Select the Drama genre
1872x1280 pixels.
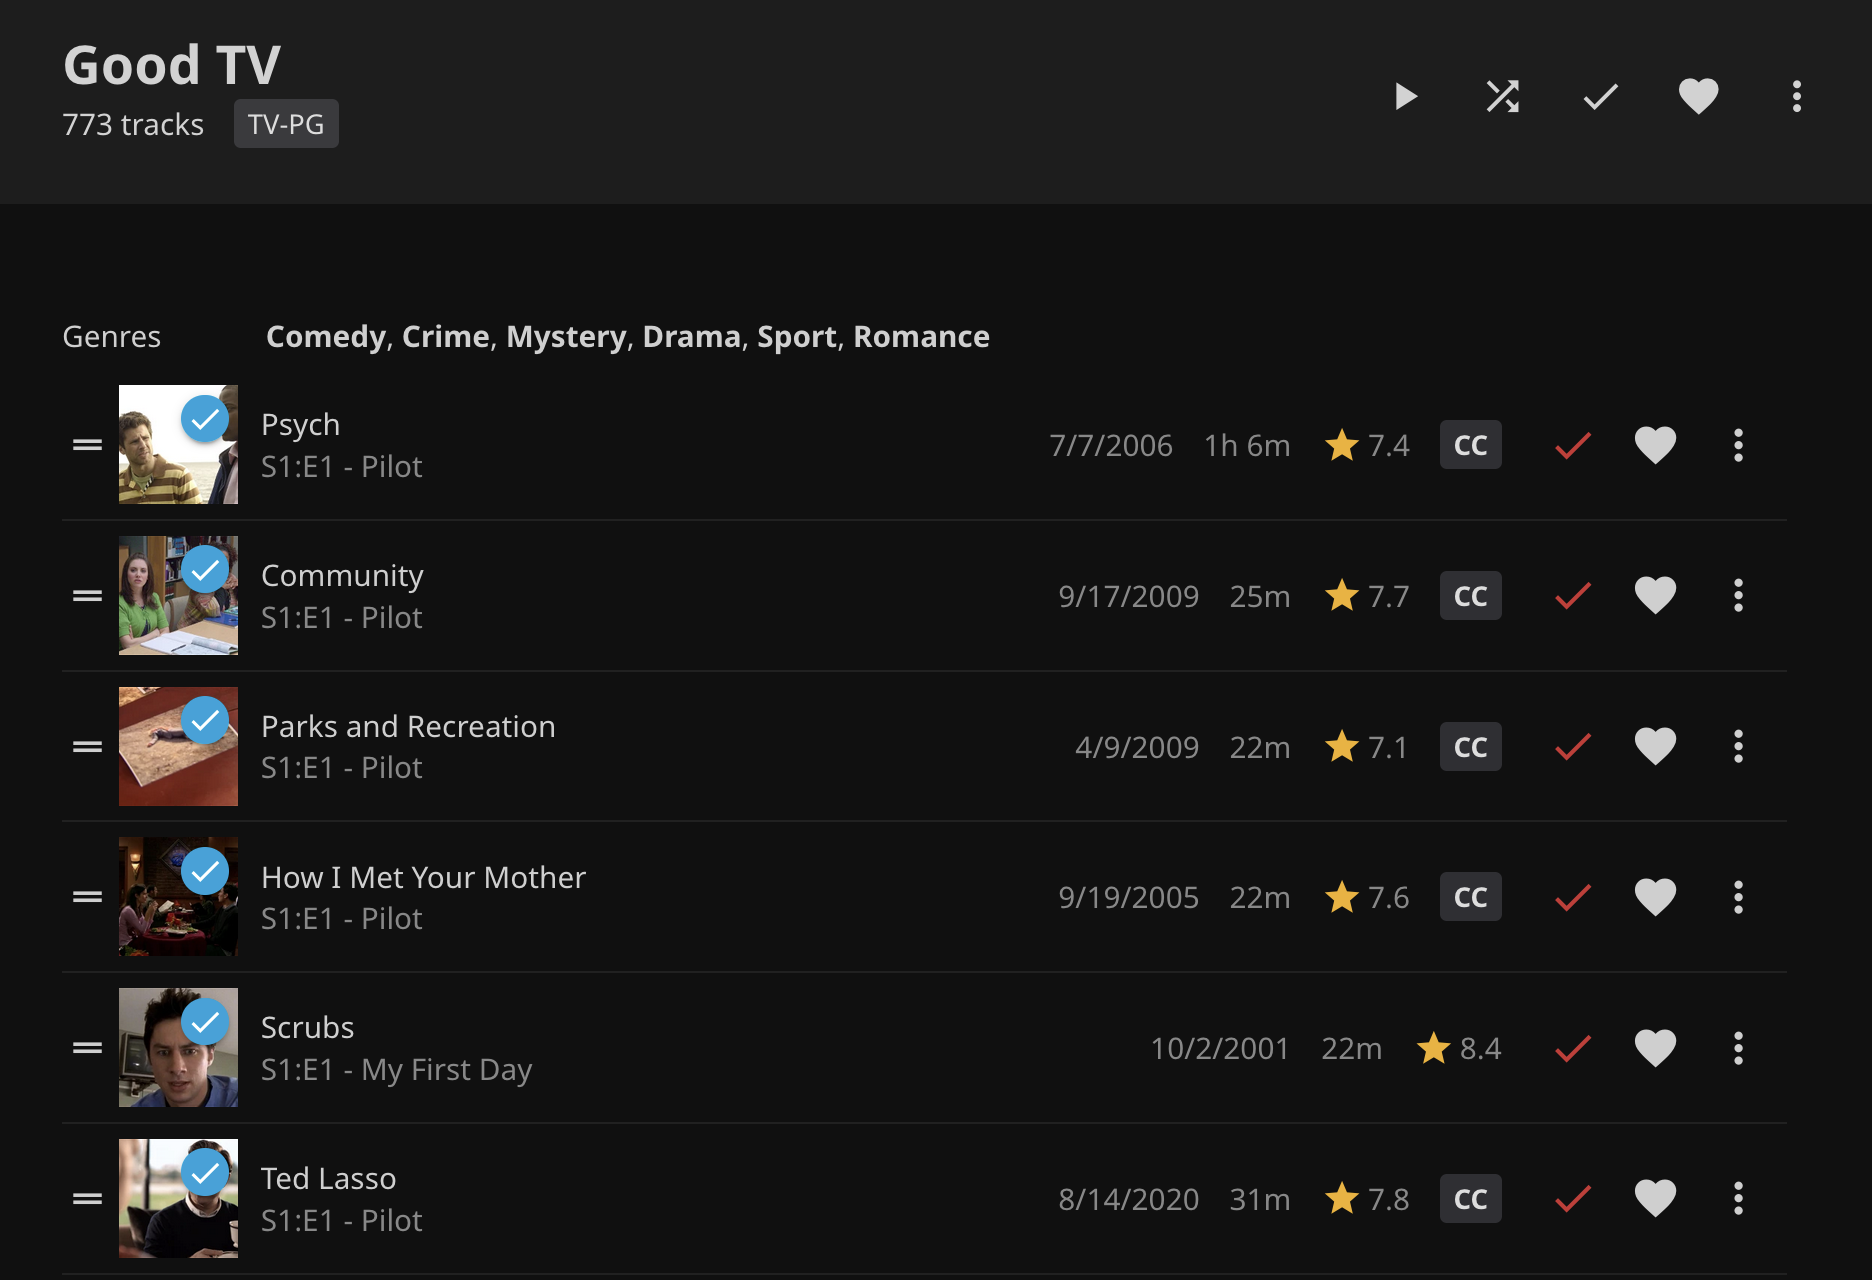pos(692,336)
